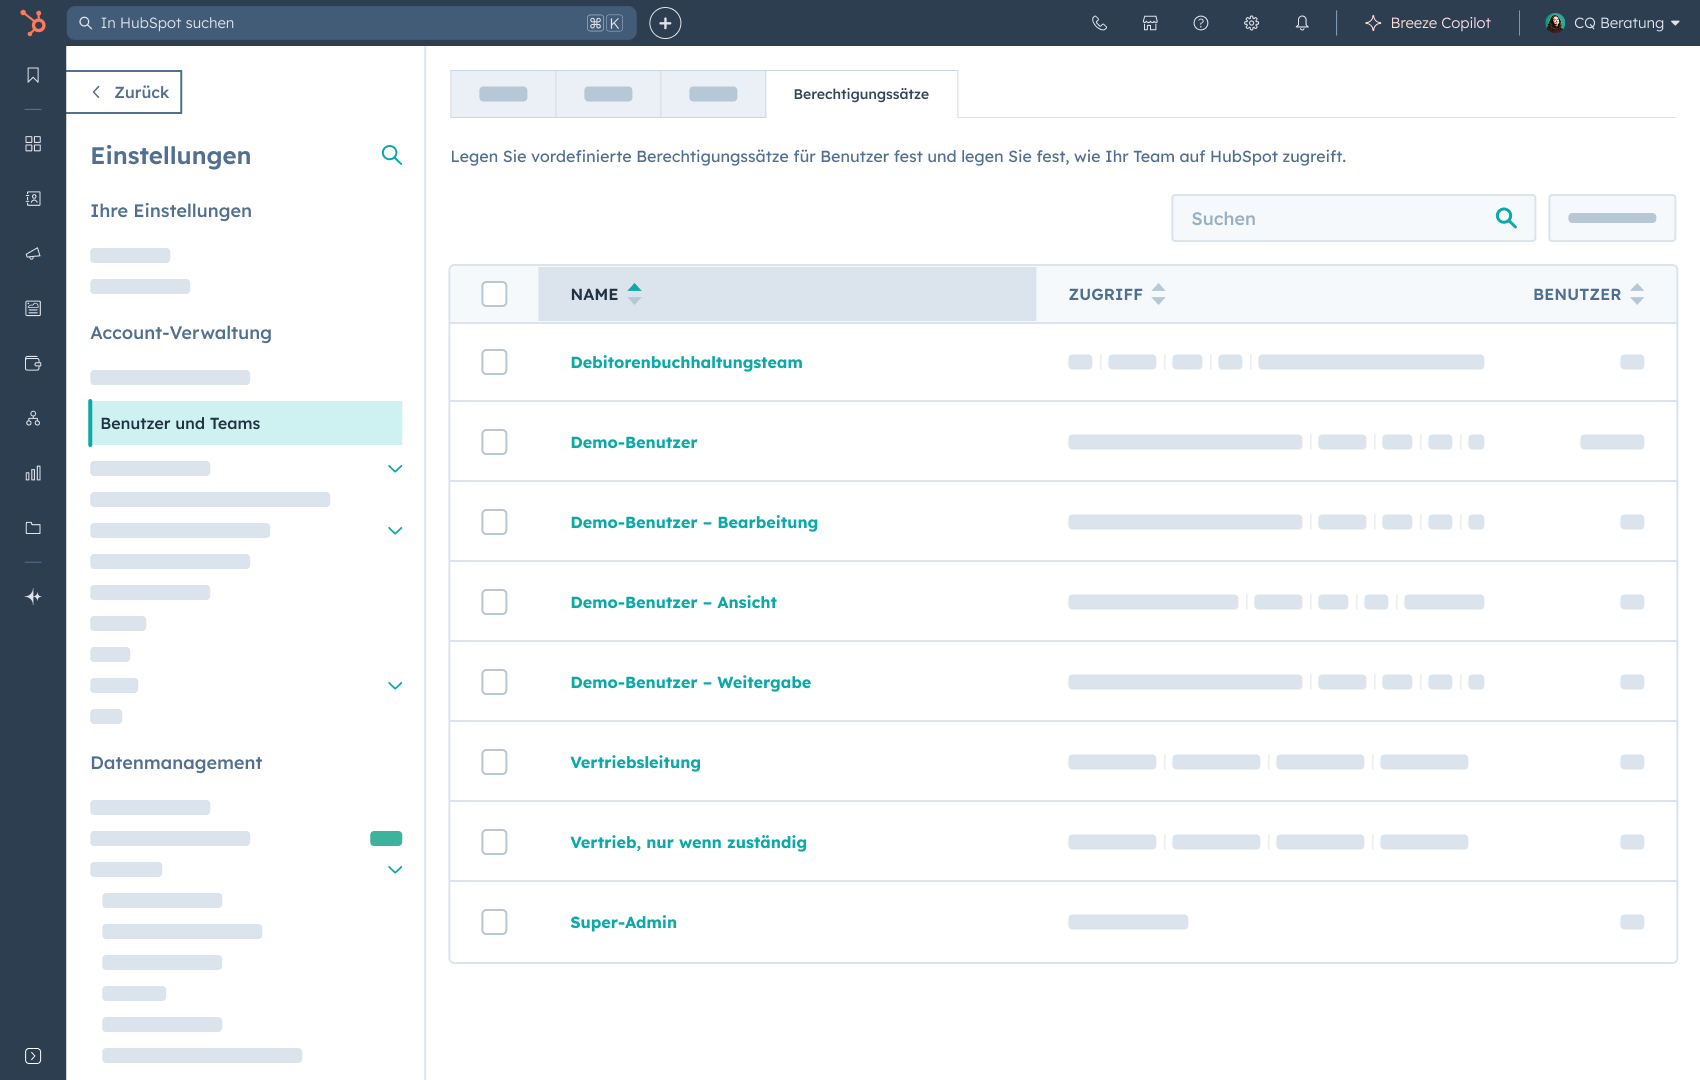Screen dimensions: 1700x1080
Task: Sort table by the NAME column arrows
Action: click(x=634, y=294)
